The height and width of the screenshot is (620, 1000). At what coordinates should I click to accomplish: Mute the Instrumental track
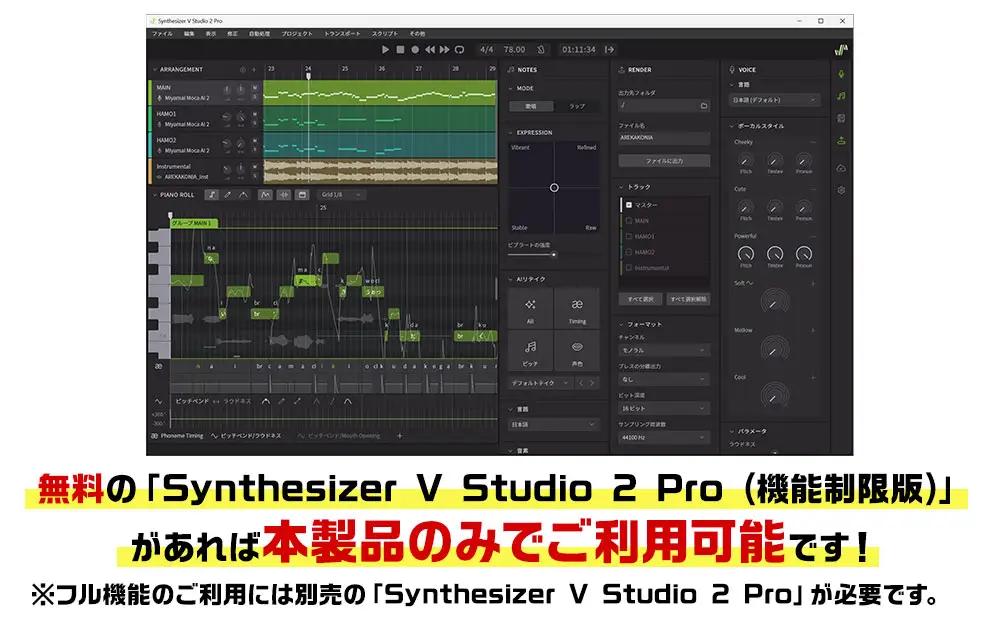[x=254, y=166]
